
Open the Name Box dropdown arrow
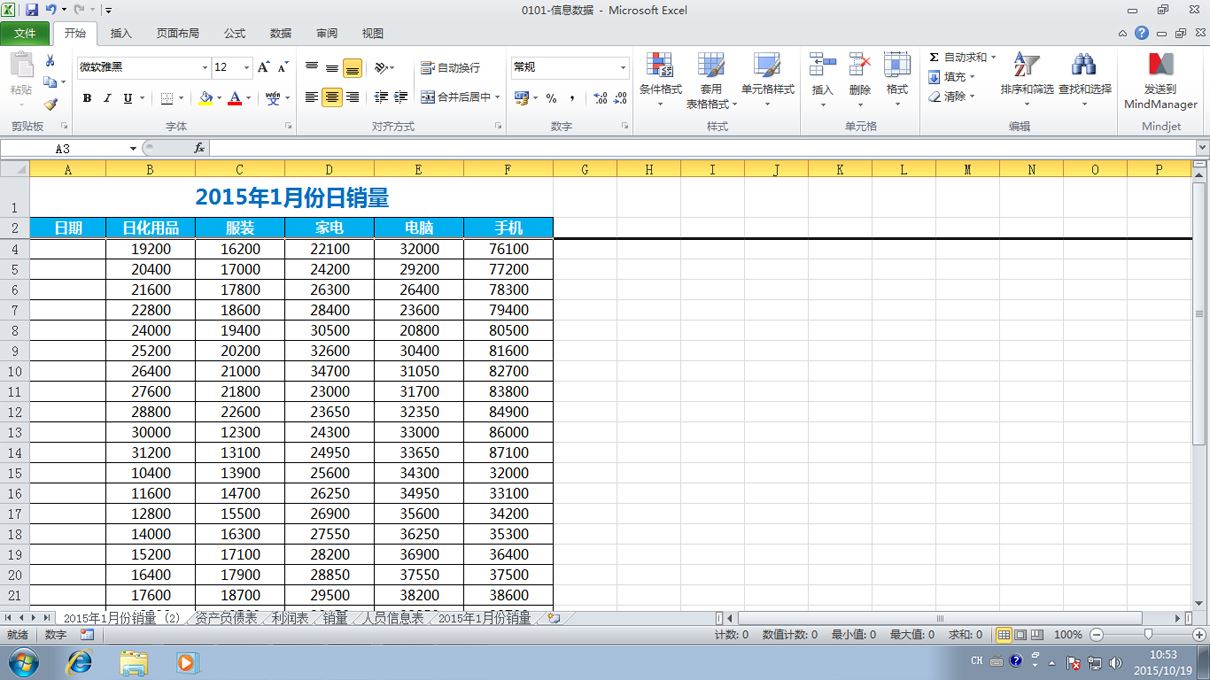(133, 148)
